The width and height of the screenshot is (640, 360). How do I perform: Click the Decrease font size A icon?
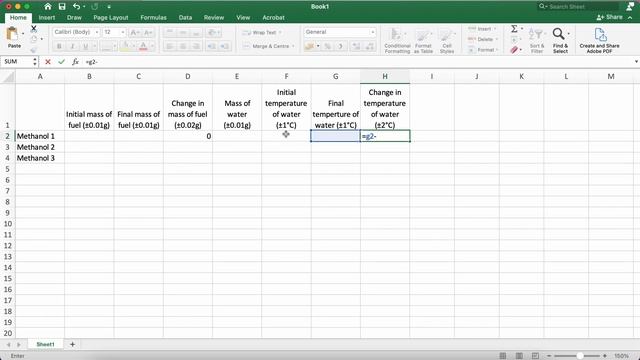click(147, 32)
